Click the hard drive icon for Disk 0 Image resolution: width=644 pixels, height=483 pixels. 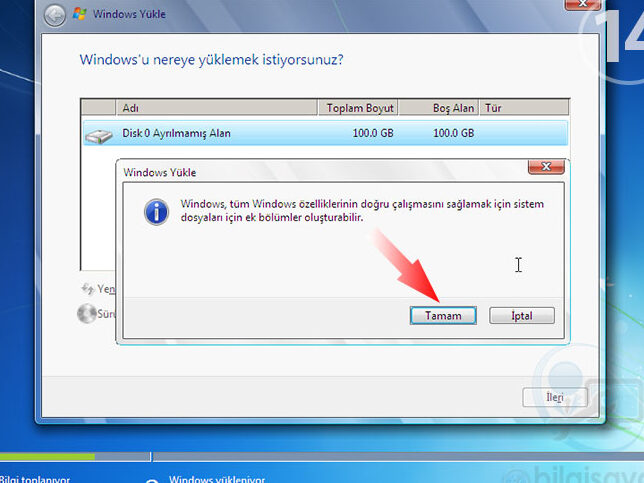(x=99, y=134)
